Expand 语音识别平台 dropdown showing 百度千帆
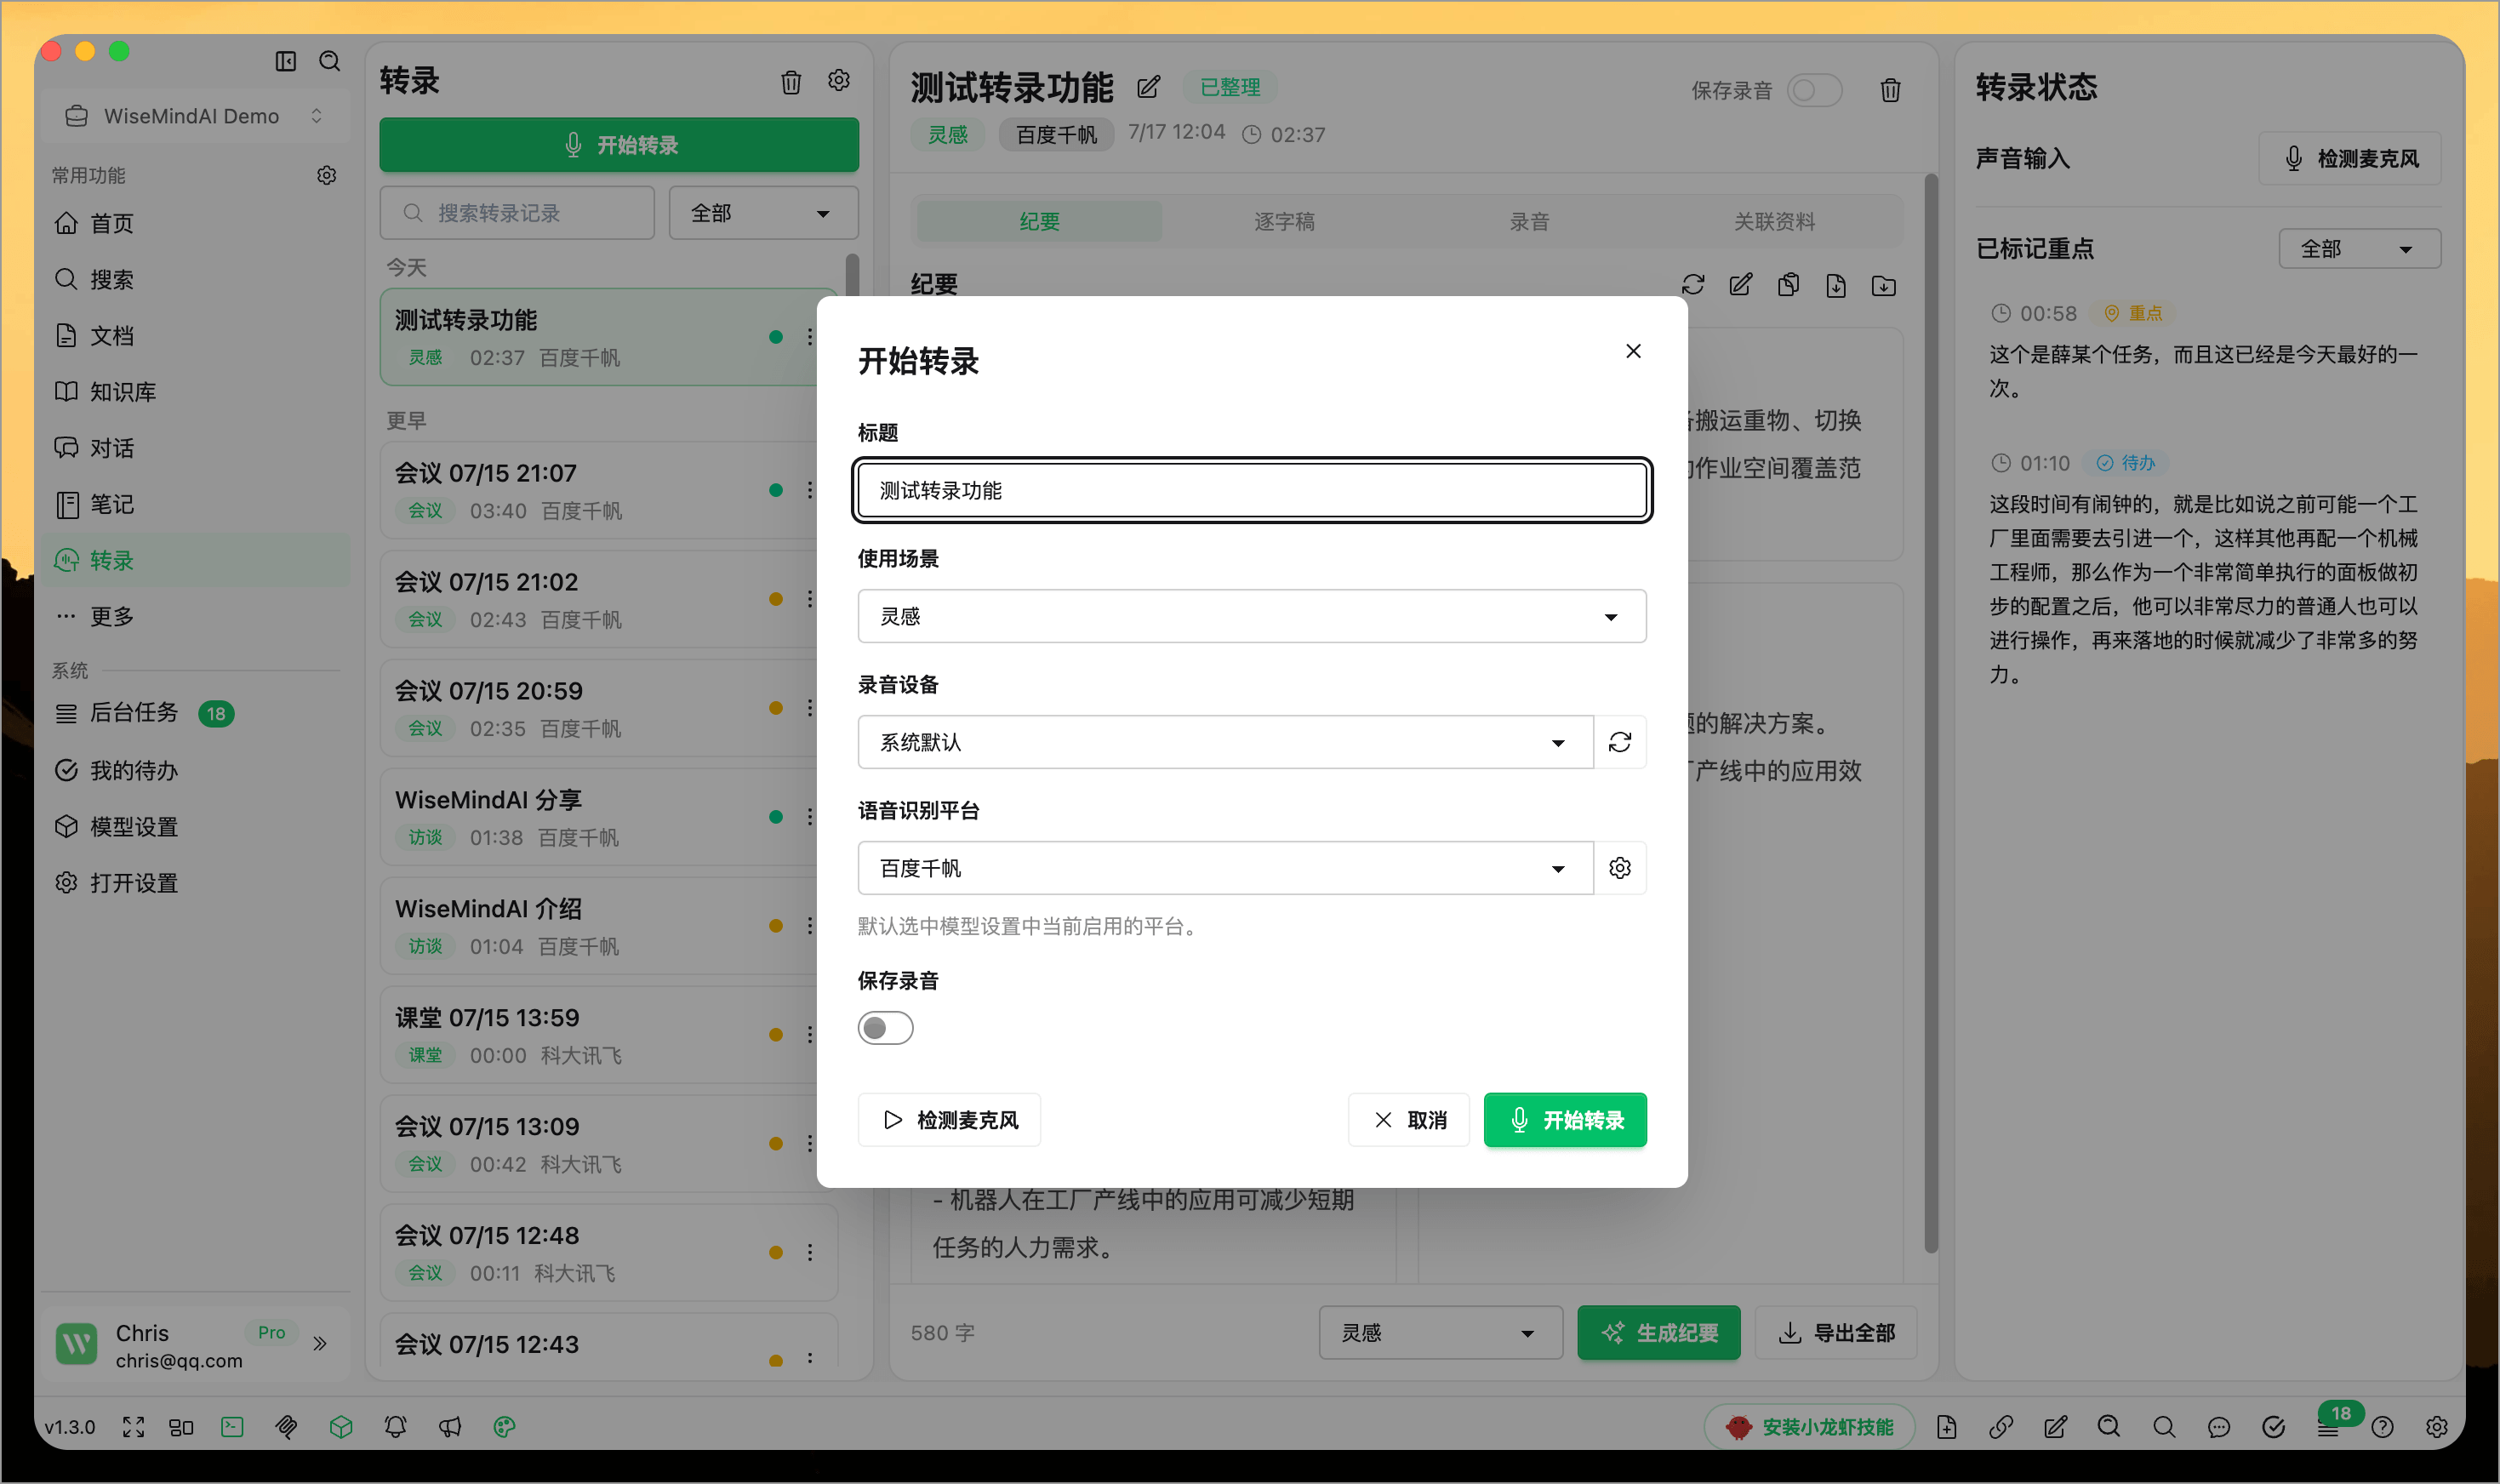The height and width of the screenshot is (1484, 2500). click(1225, 868)
